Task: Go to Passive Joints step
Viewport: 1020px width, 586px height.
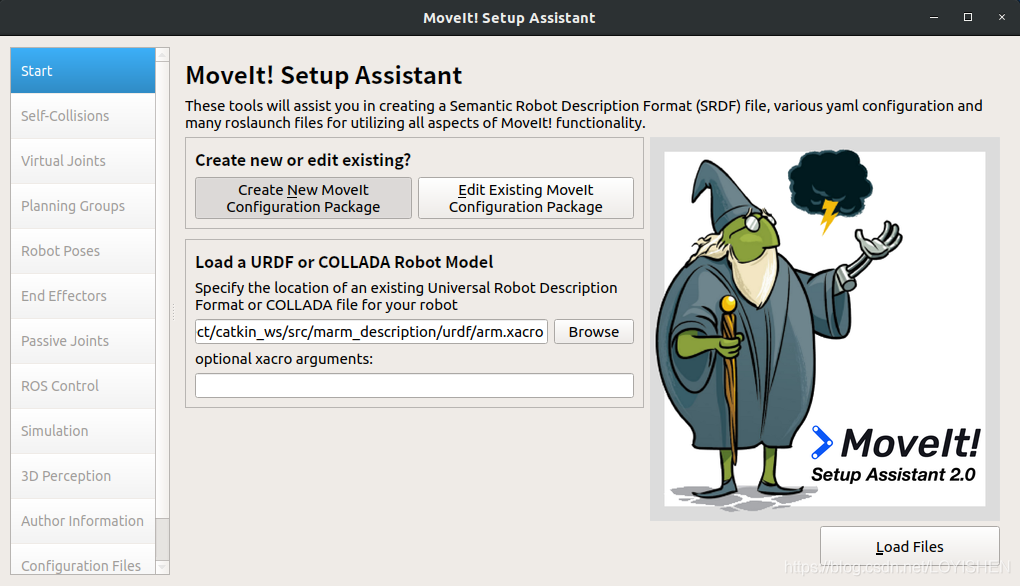Action: (83, 341)
